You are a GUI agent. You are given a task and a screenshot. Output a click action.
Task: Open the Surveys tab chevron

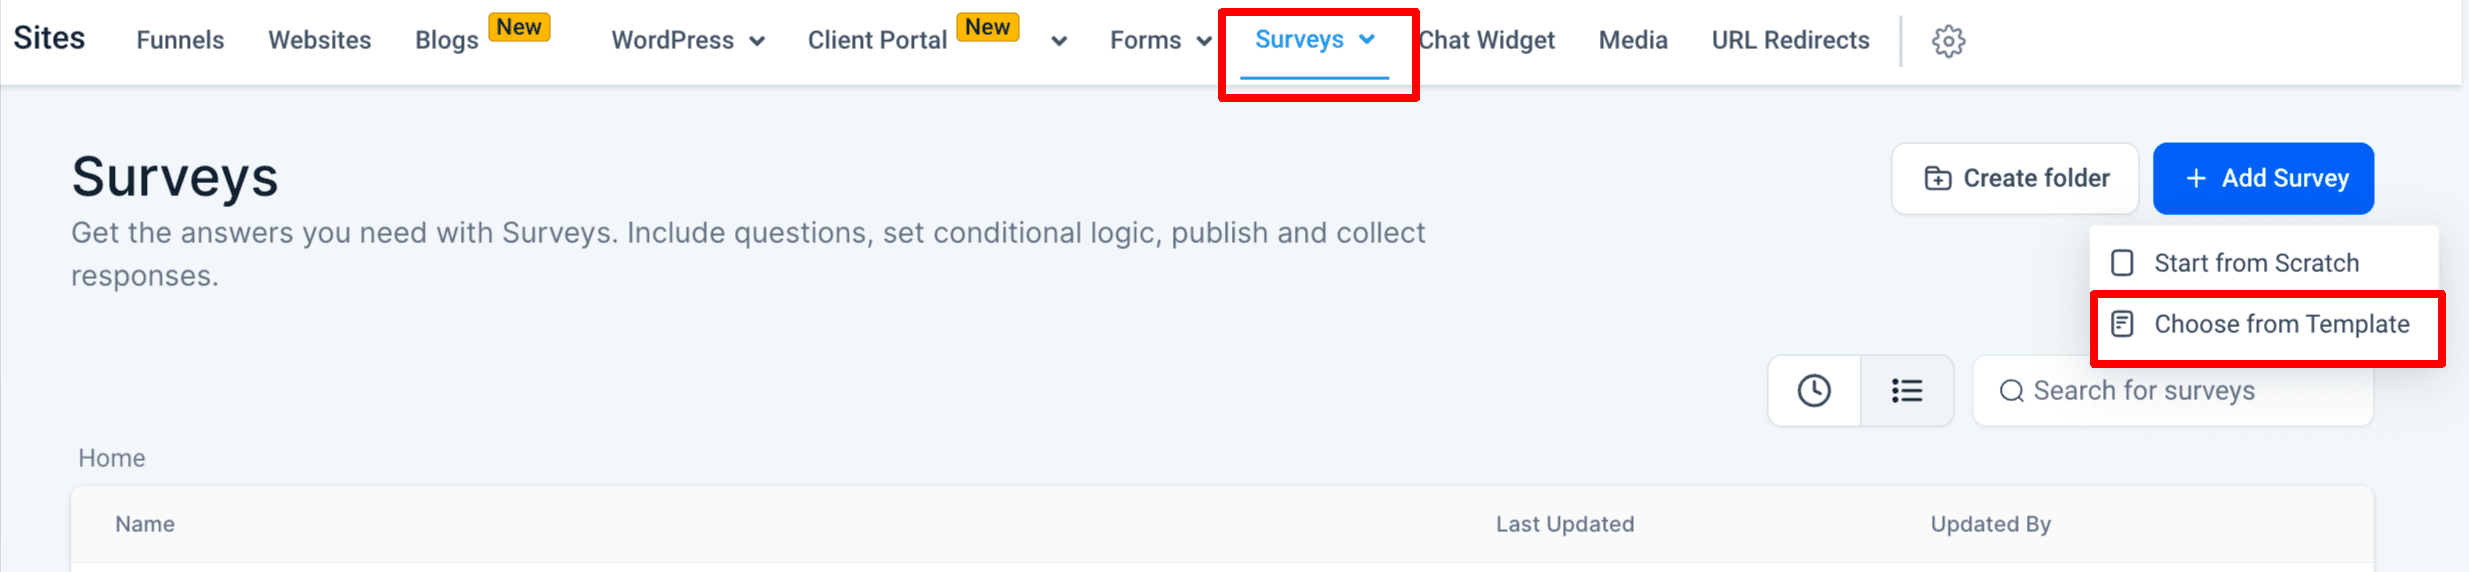(x=1367, y=39)
